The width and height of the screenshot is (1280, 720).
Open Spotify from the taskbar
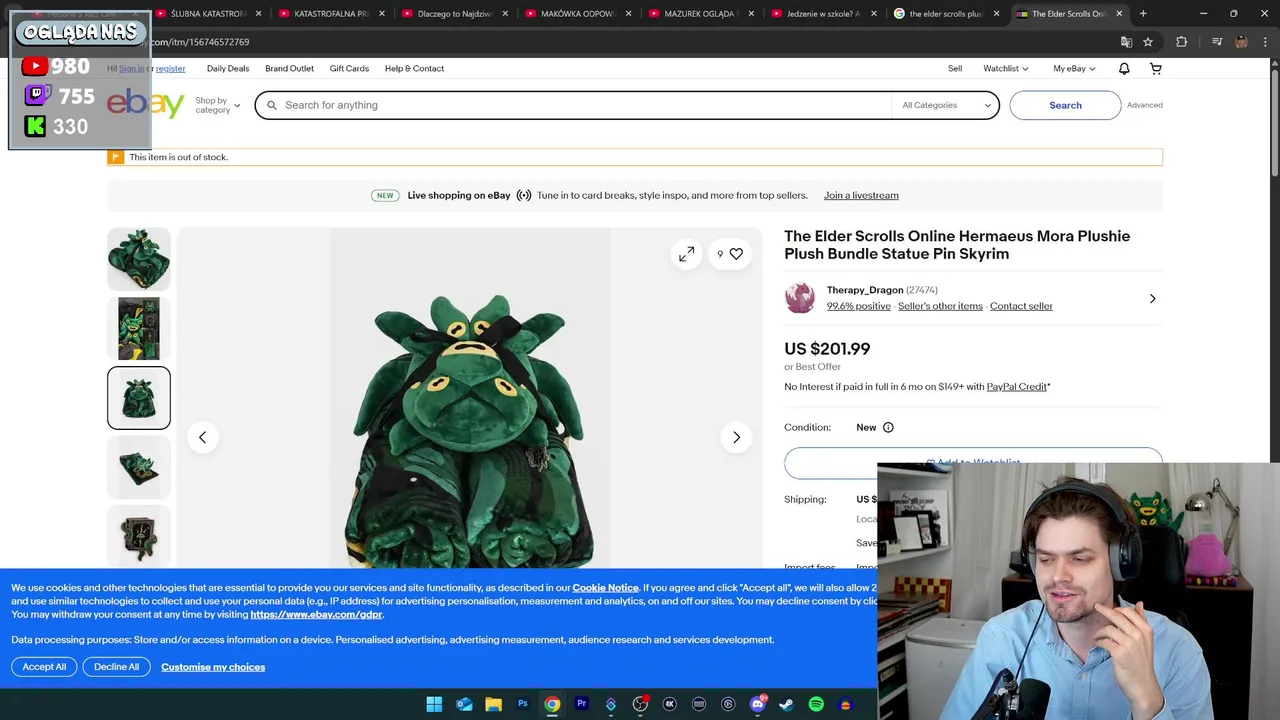[816, 704]
